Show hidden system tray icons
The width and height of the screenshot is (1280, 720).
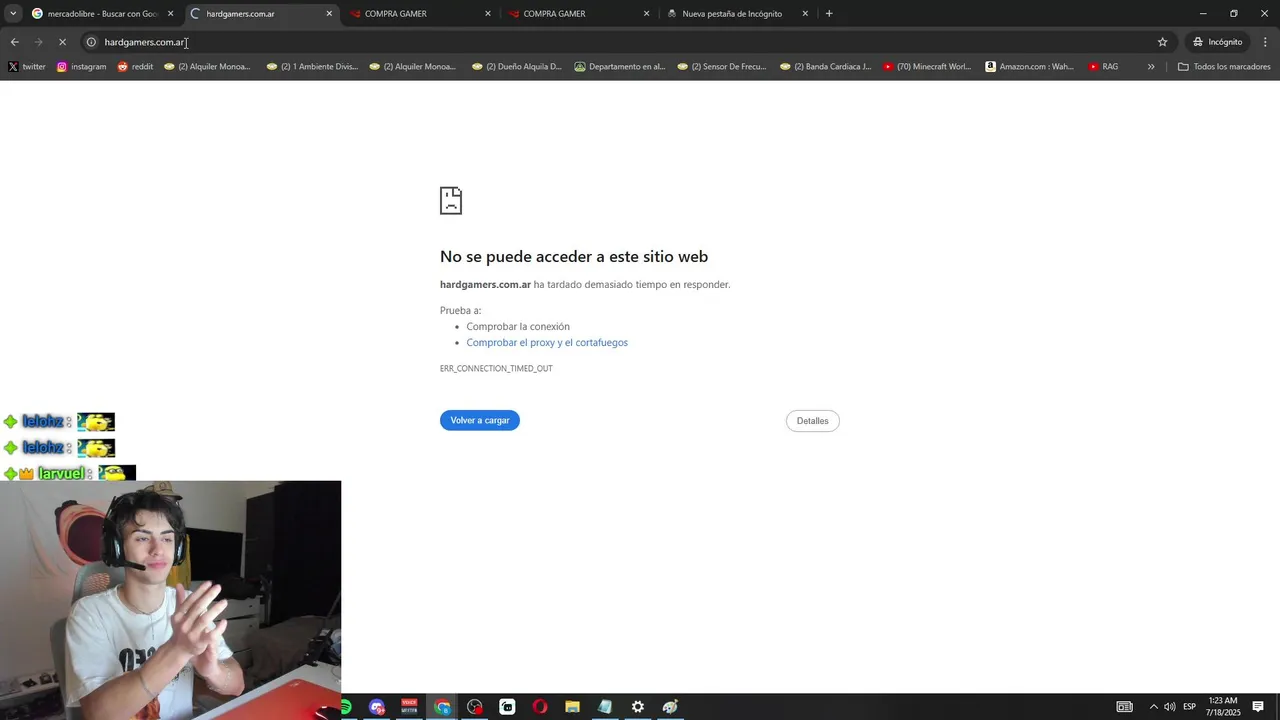click(1153, 707)
